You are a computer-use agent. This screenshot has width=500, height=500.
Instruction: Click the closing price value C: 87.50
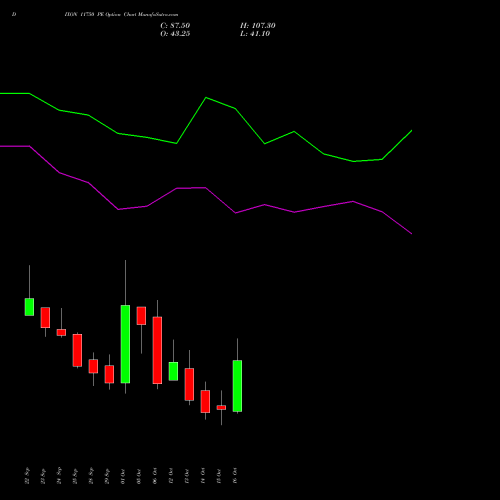175,26
